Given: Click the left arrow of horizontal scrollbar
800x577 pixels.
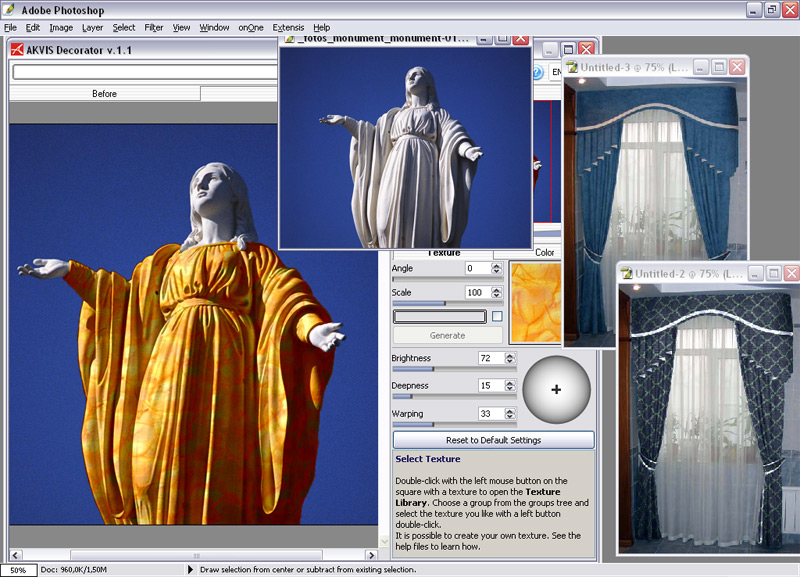Looking at the screenshot, I should point(15,555).
